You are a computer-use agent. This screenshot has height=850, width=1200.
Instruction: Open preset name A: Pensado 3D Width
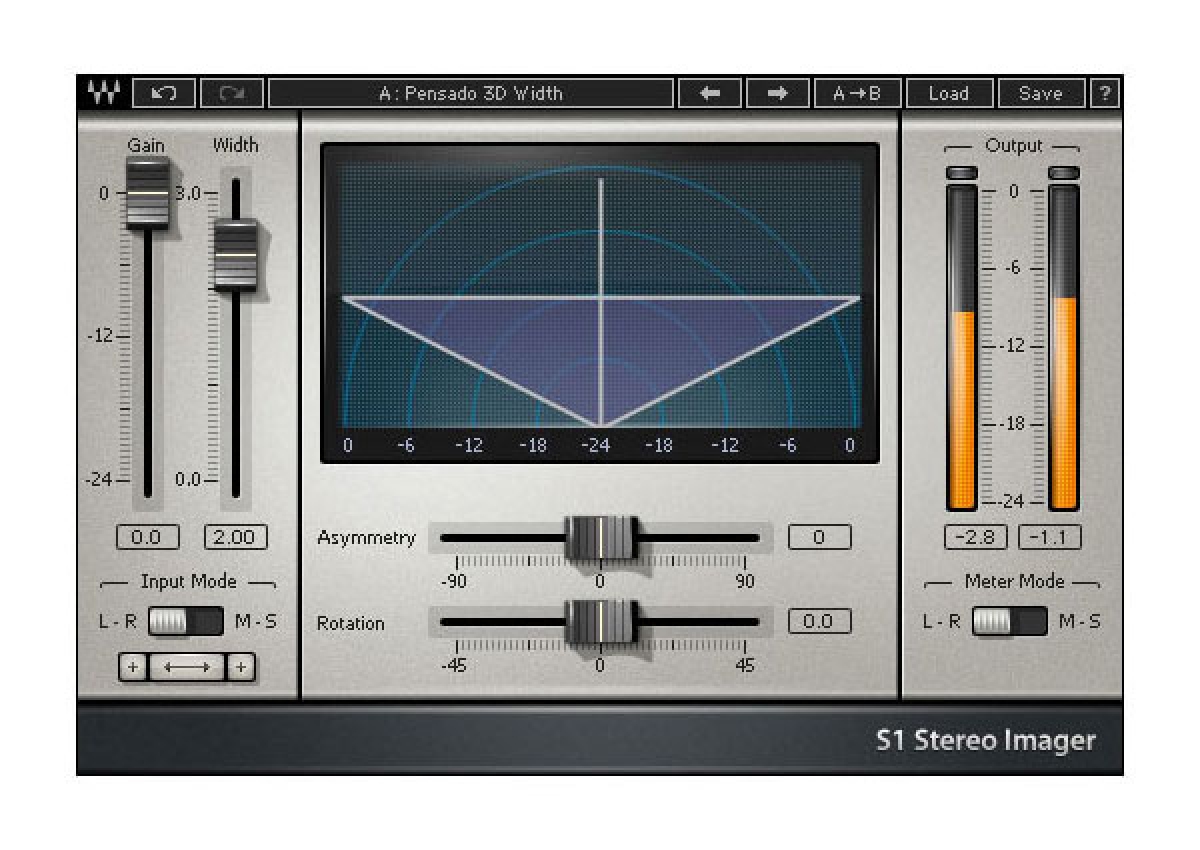coord(471,93)
